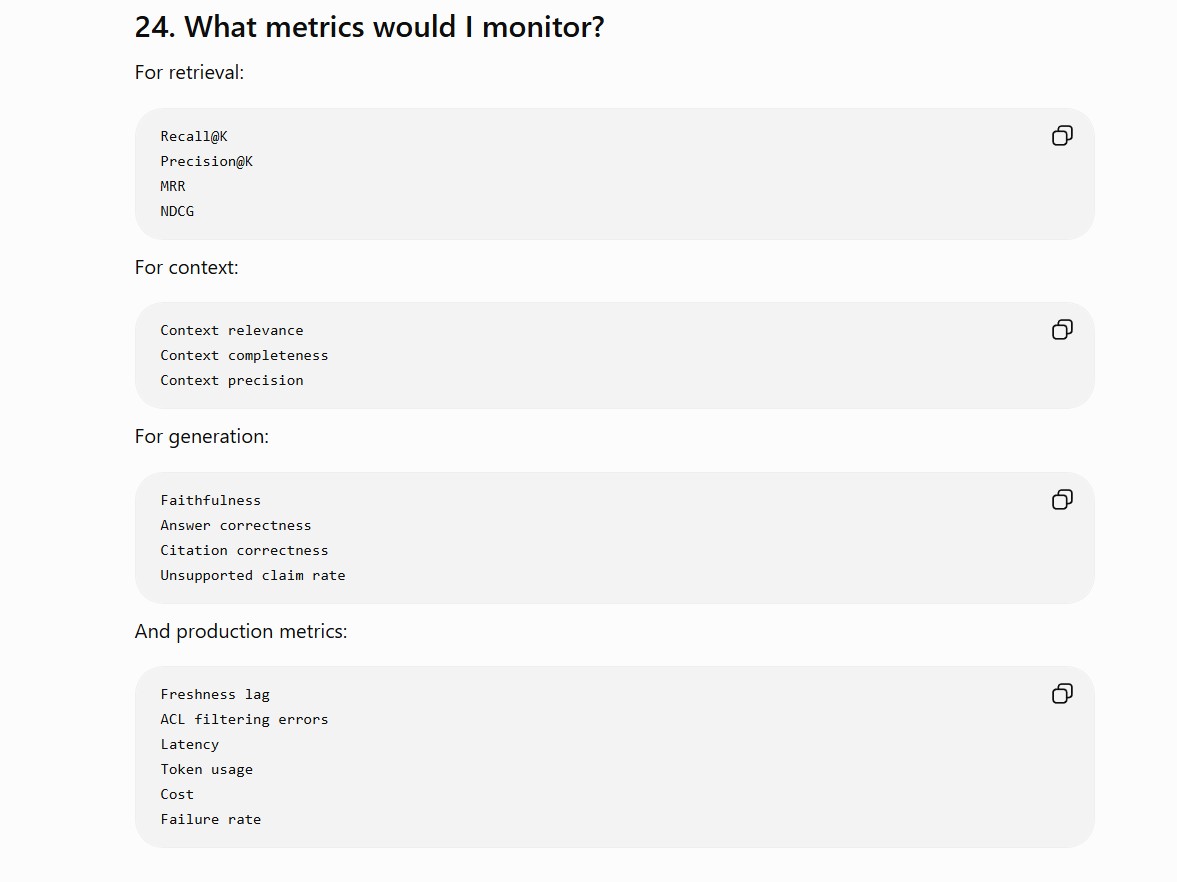Click the "NDCG" metric line
1177x882 pixels.
click(x=177, y=211)
